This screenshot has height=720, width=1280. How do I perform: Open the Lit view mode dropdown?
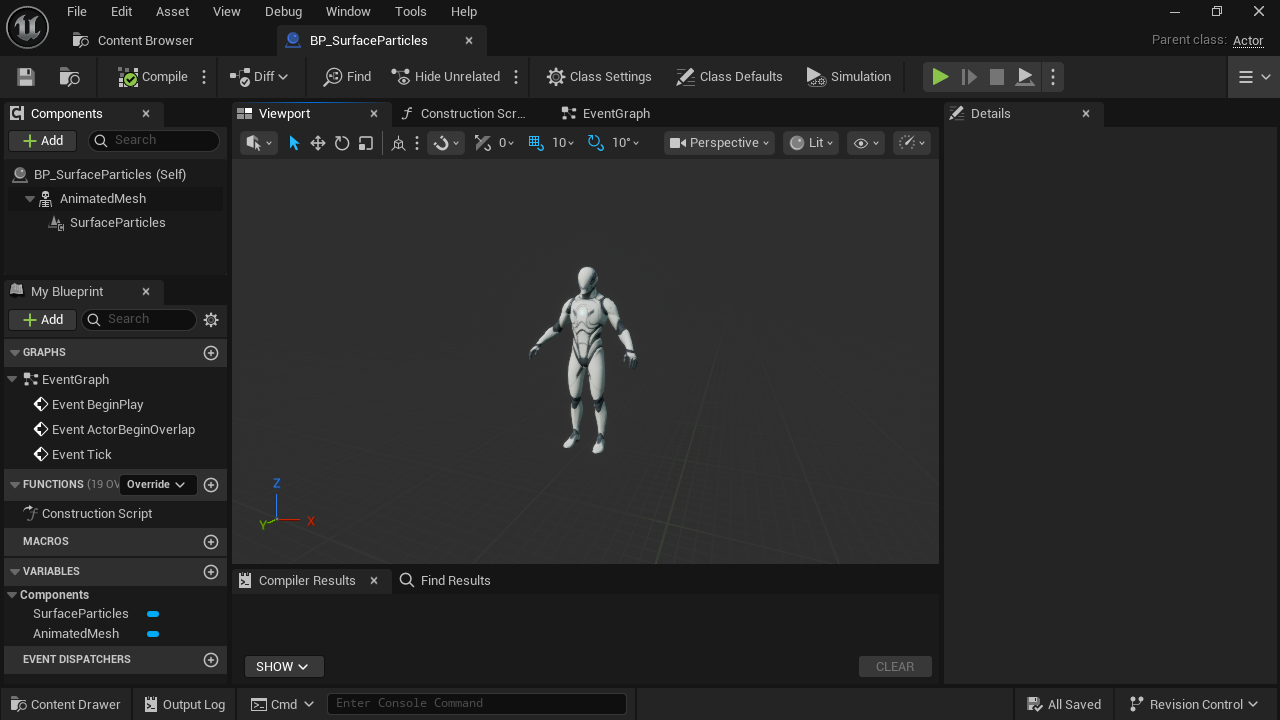(x=811, y=143)
